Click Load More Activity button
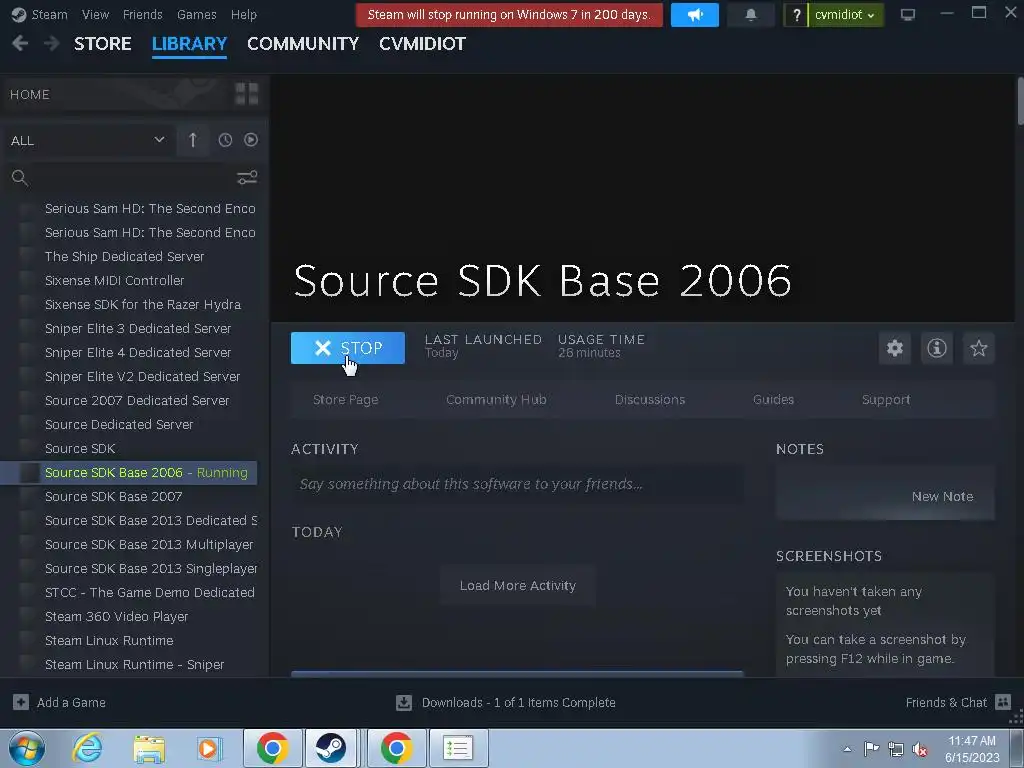This screenshot has width=1024, height=768. click(518, 586)
